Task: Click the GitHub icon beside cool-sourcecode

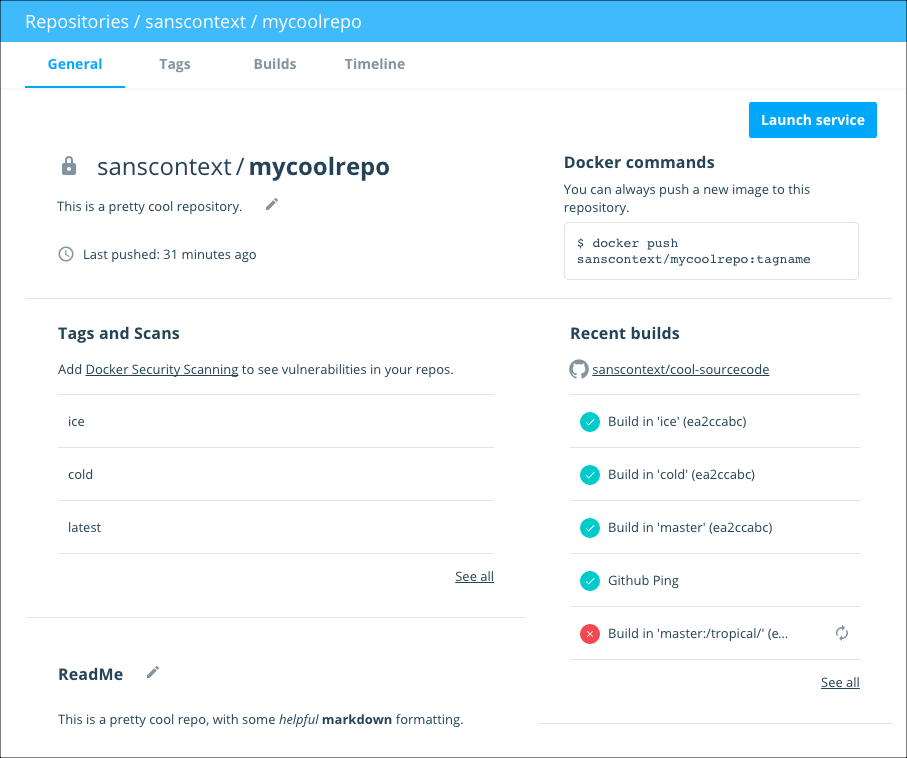Action: (578, 369)
